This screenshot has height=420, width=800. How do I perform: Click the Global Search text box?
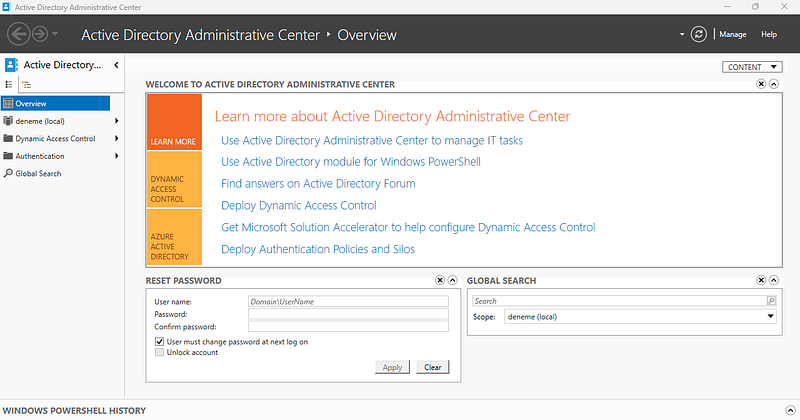tap(619, 301)
